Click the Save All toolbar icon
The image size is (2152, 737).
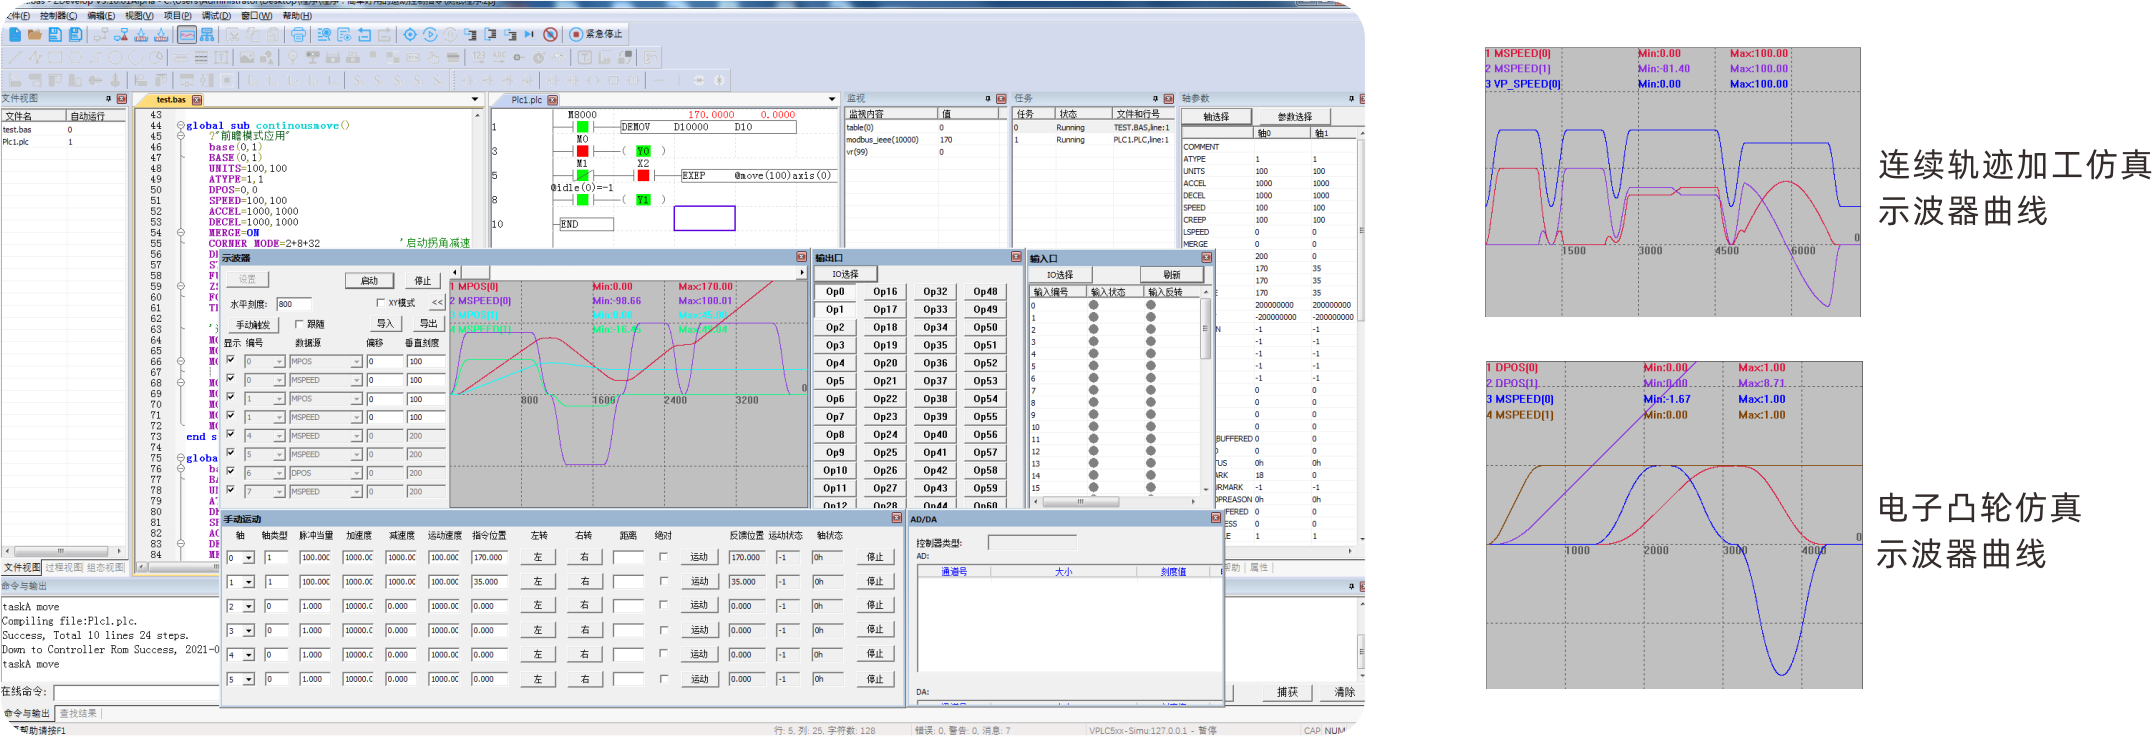(x=75, y=34)
